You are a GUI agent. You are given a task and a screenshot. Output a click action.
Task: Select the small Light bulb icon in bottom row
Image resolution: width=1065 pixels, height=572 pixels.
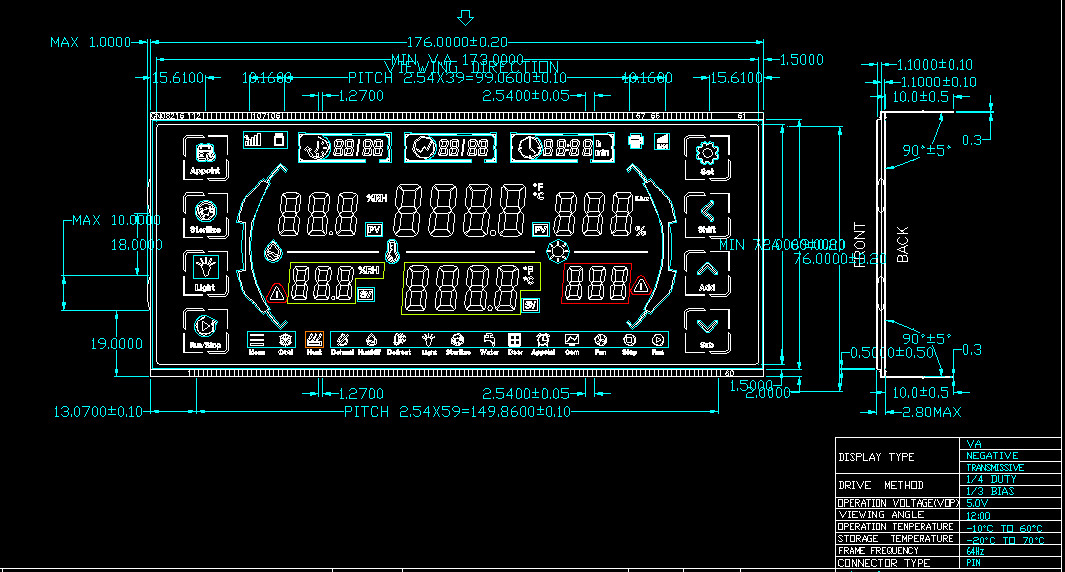429,340
